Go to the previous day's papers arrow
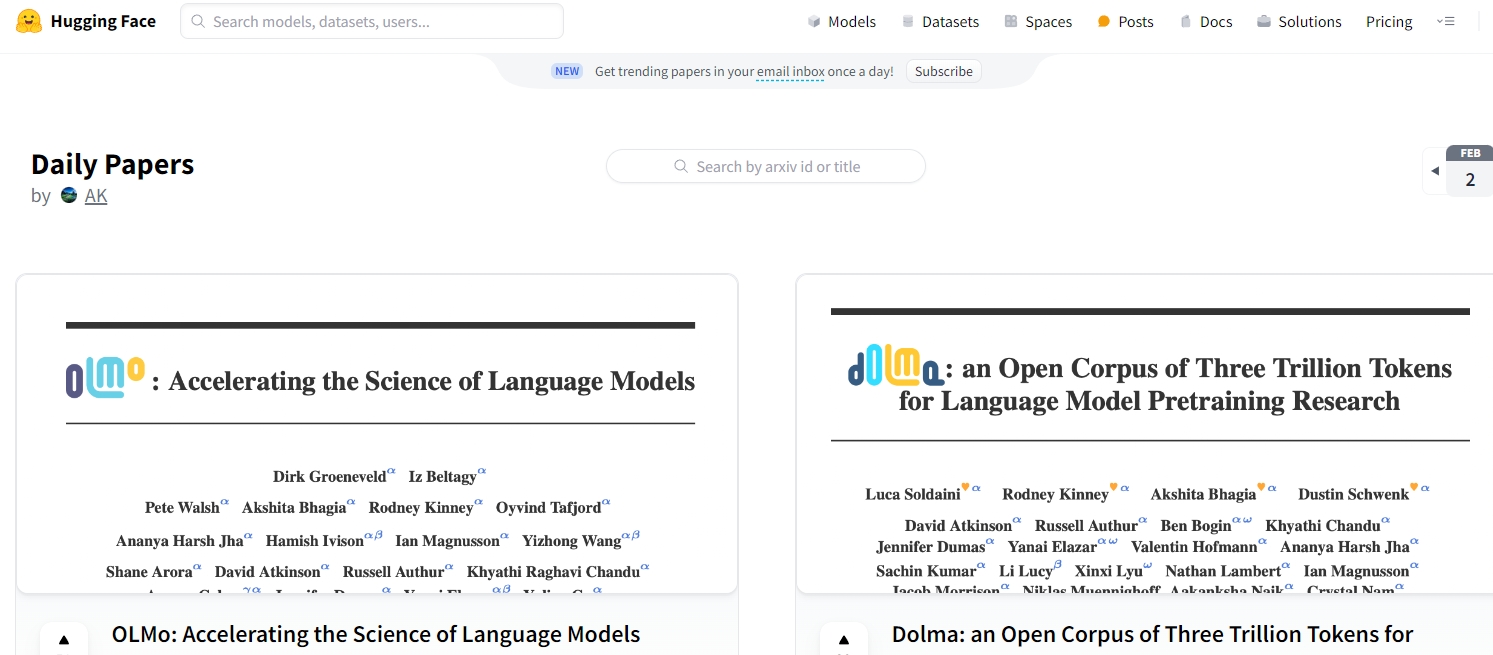Image resolution: width=1493 pixels, height=655 pixels. coord(1435,171)
